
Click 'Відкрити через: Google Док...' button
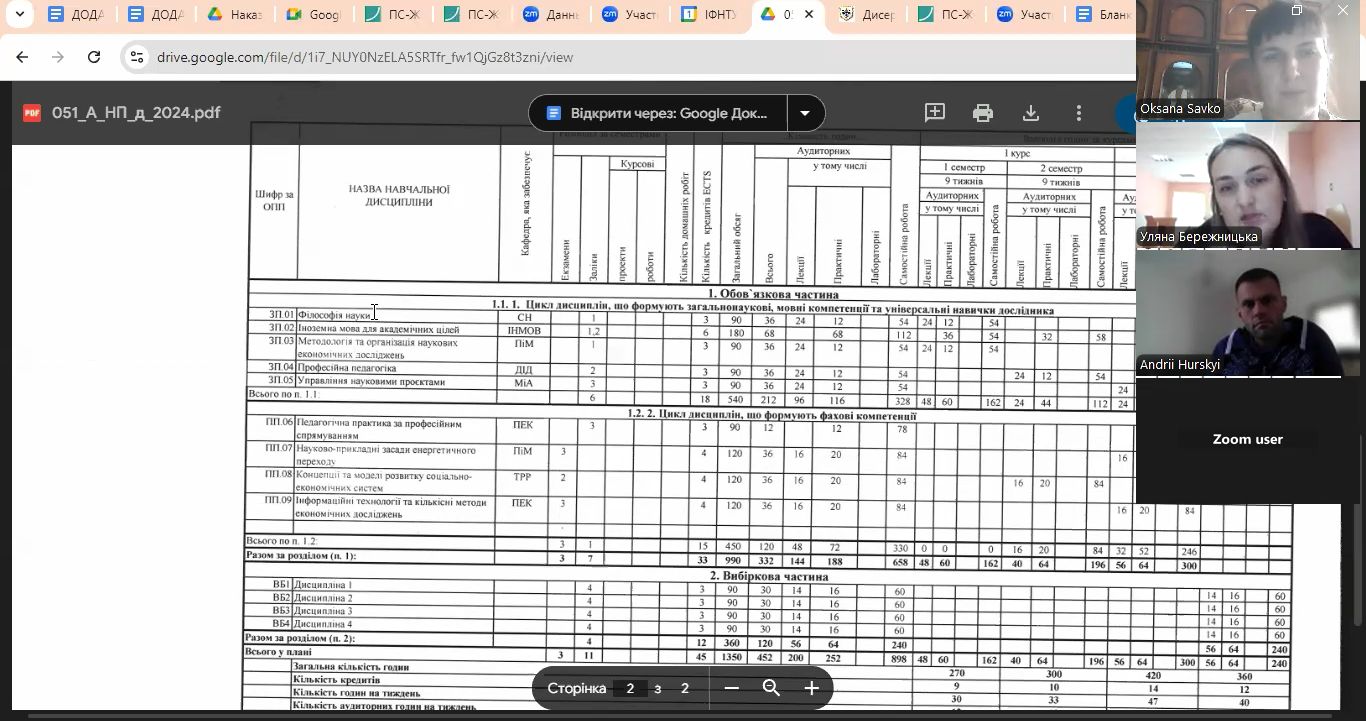click(658, 113)
